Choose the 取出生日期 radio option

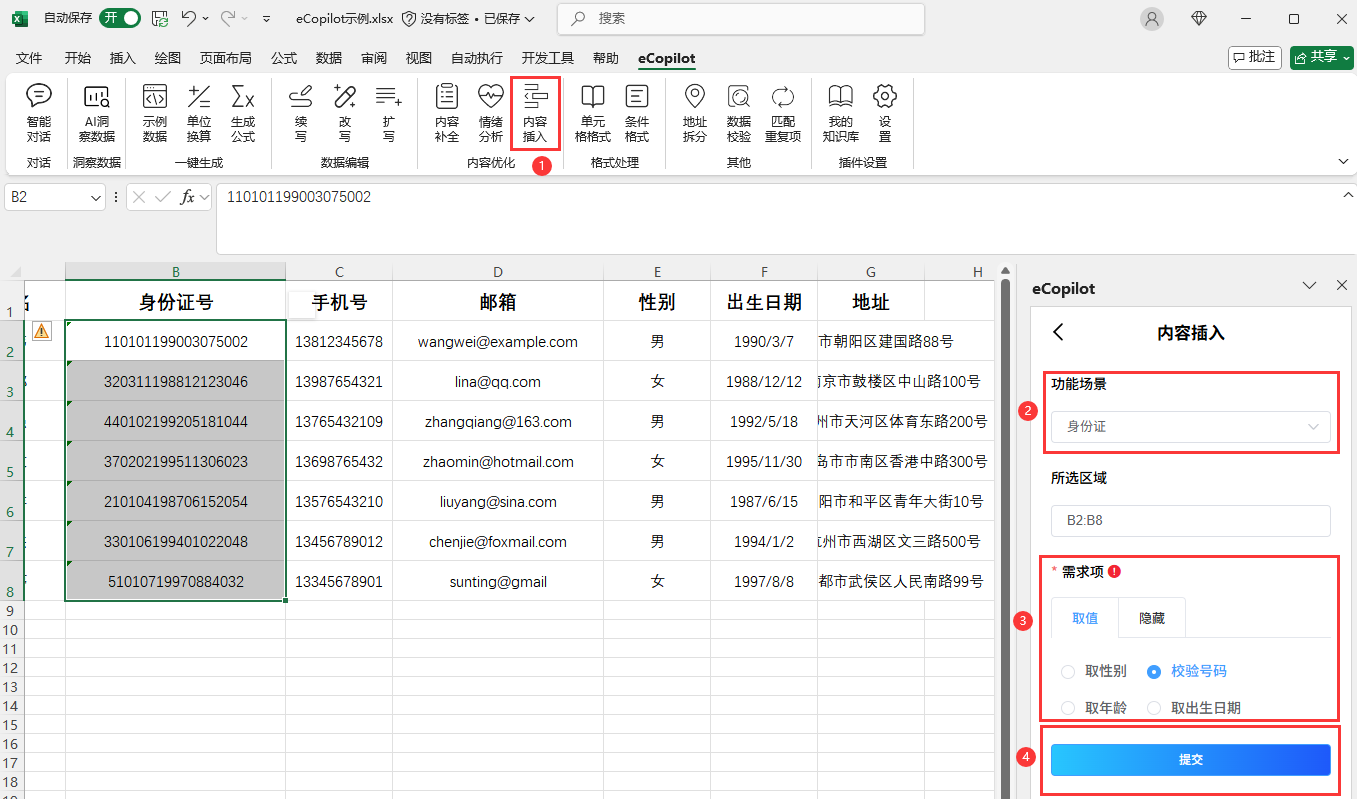coord(1154,707)
